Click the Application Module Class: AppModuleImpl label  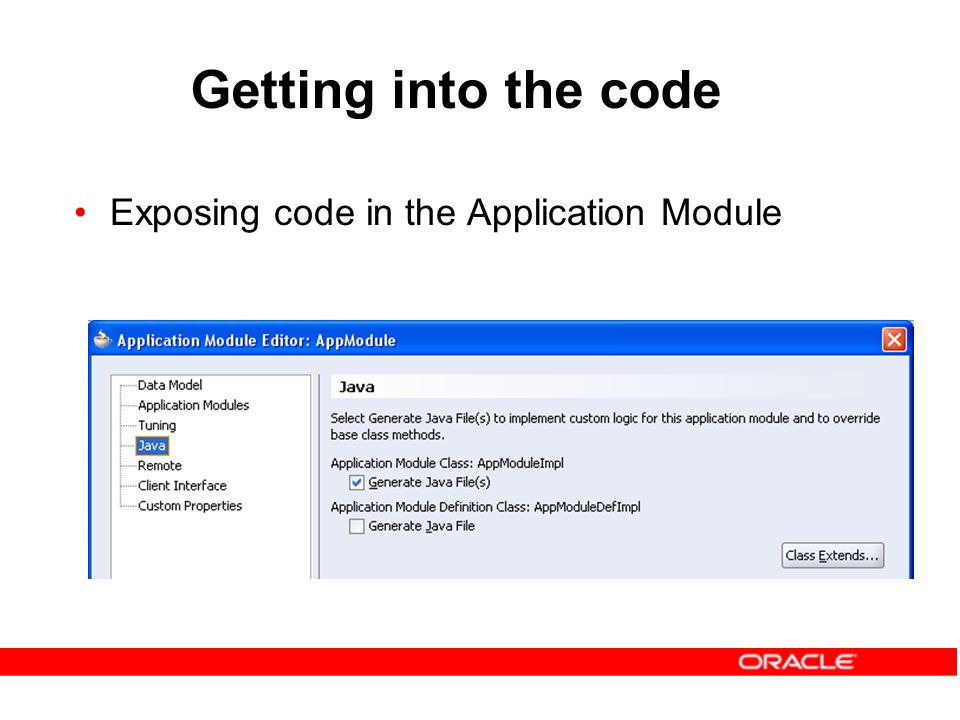(x=447, y=463)
